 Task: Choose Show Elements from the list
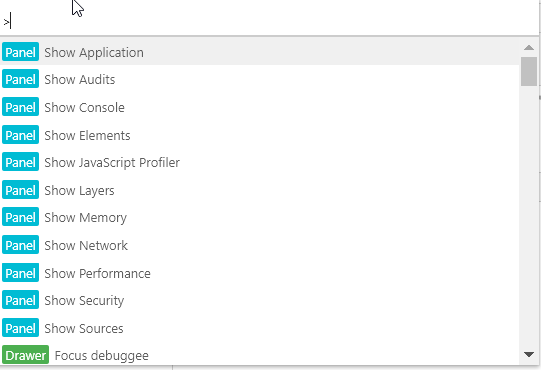[x=259, y=135]
